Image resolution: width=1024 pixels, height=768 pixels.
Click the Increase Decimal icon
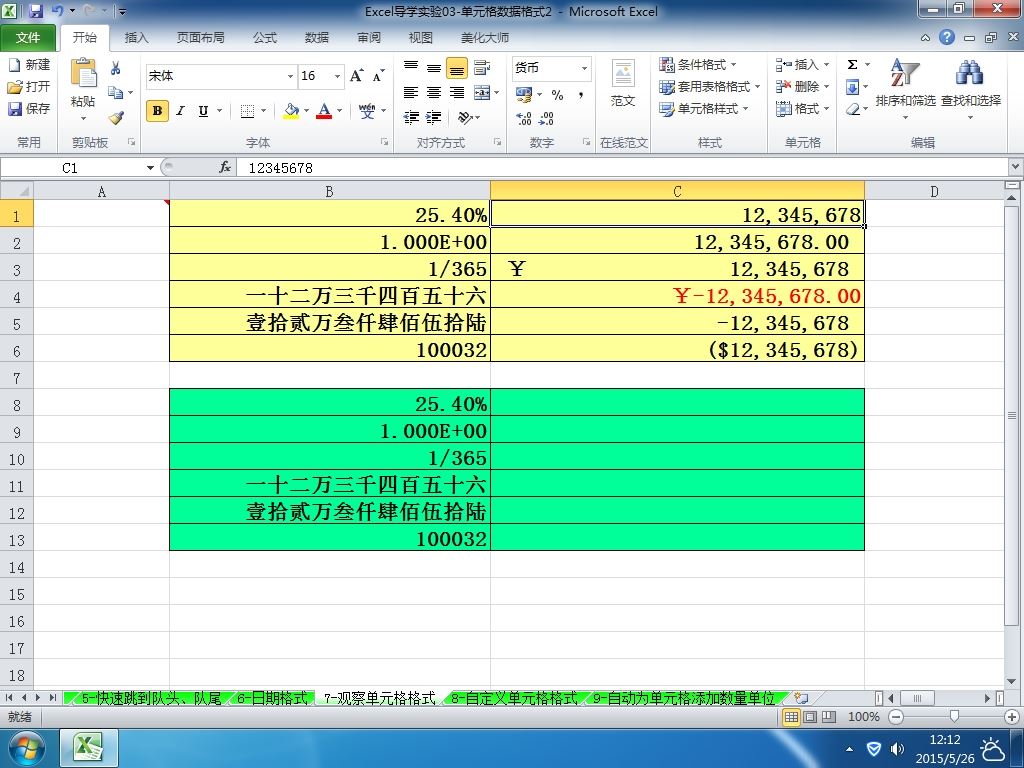tap(524, 118)
